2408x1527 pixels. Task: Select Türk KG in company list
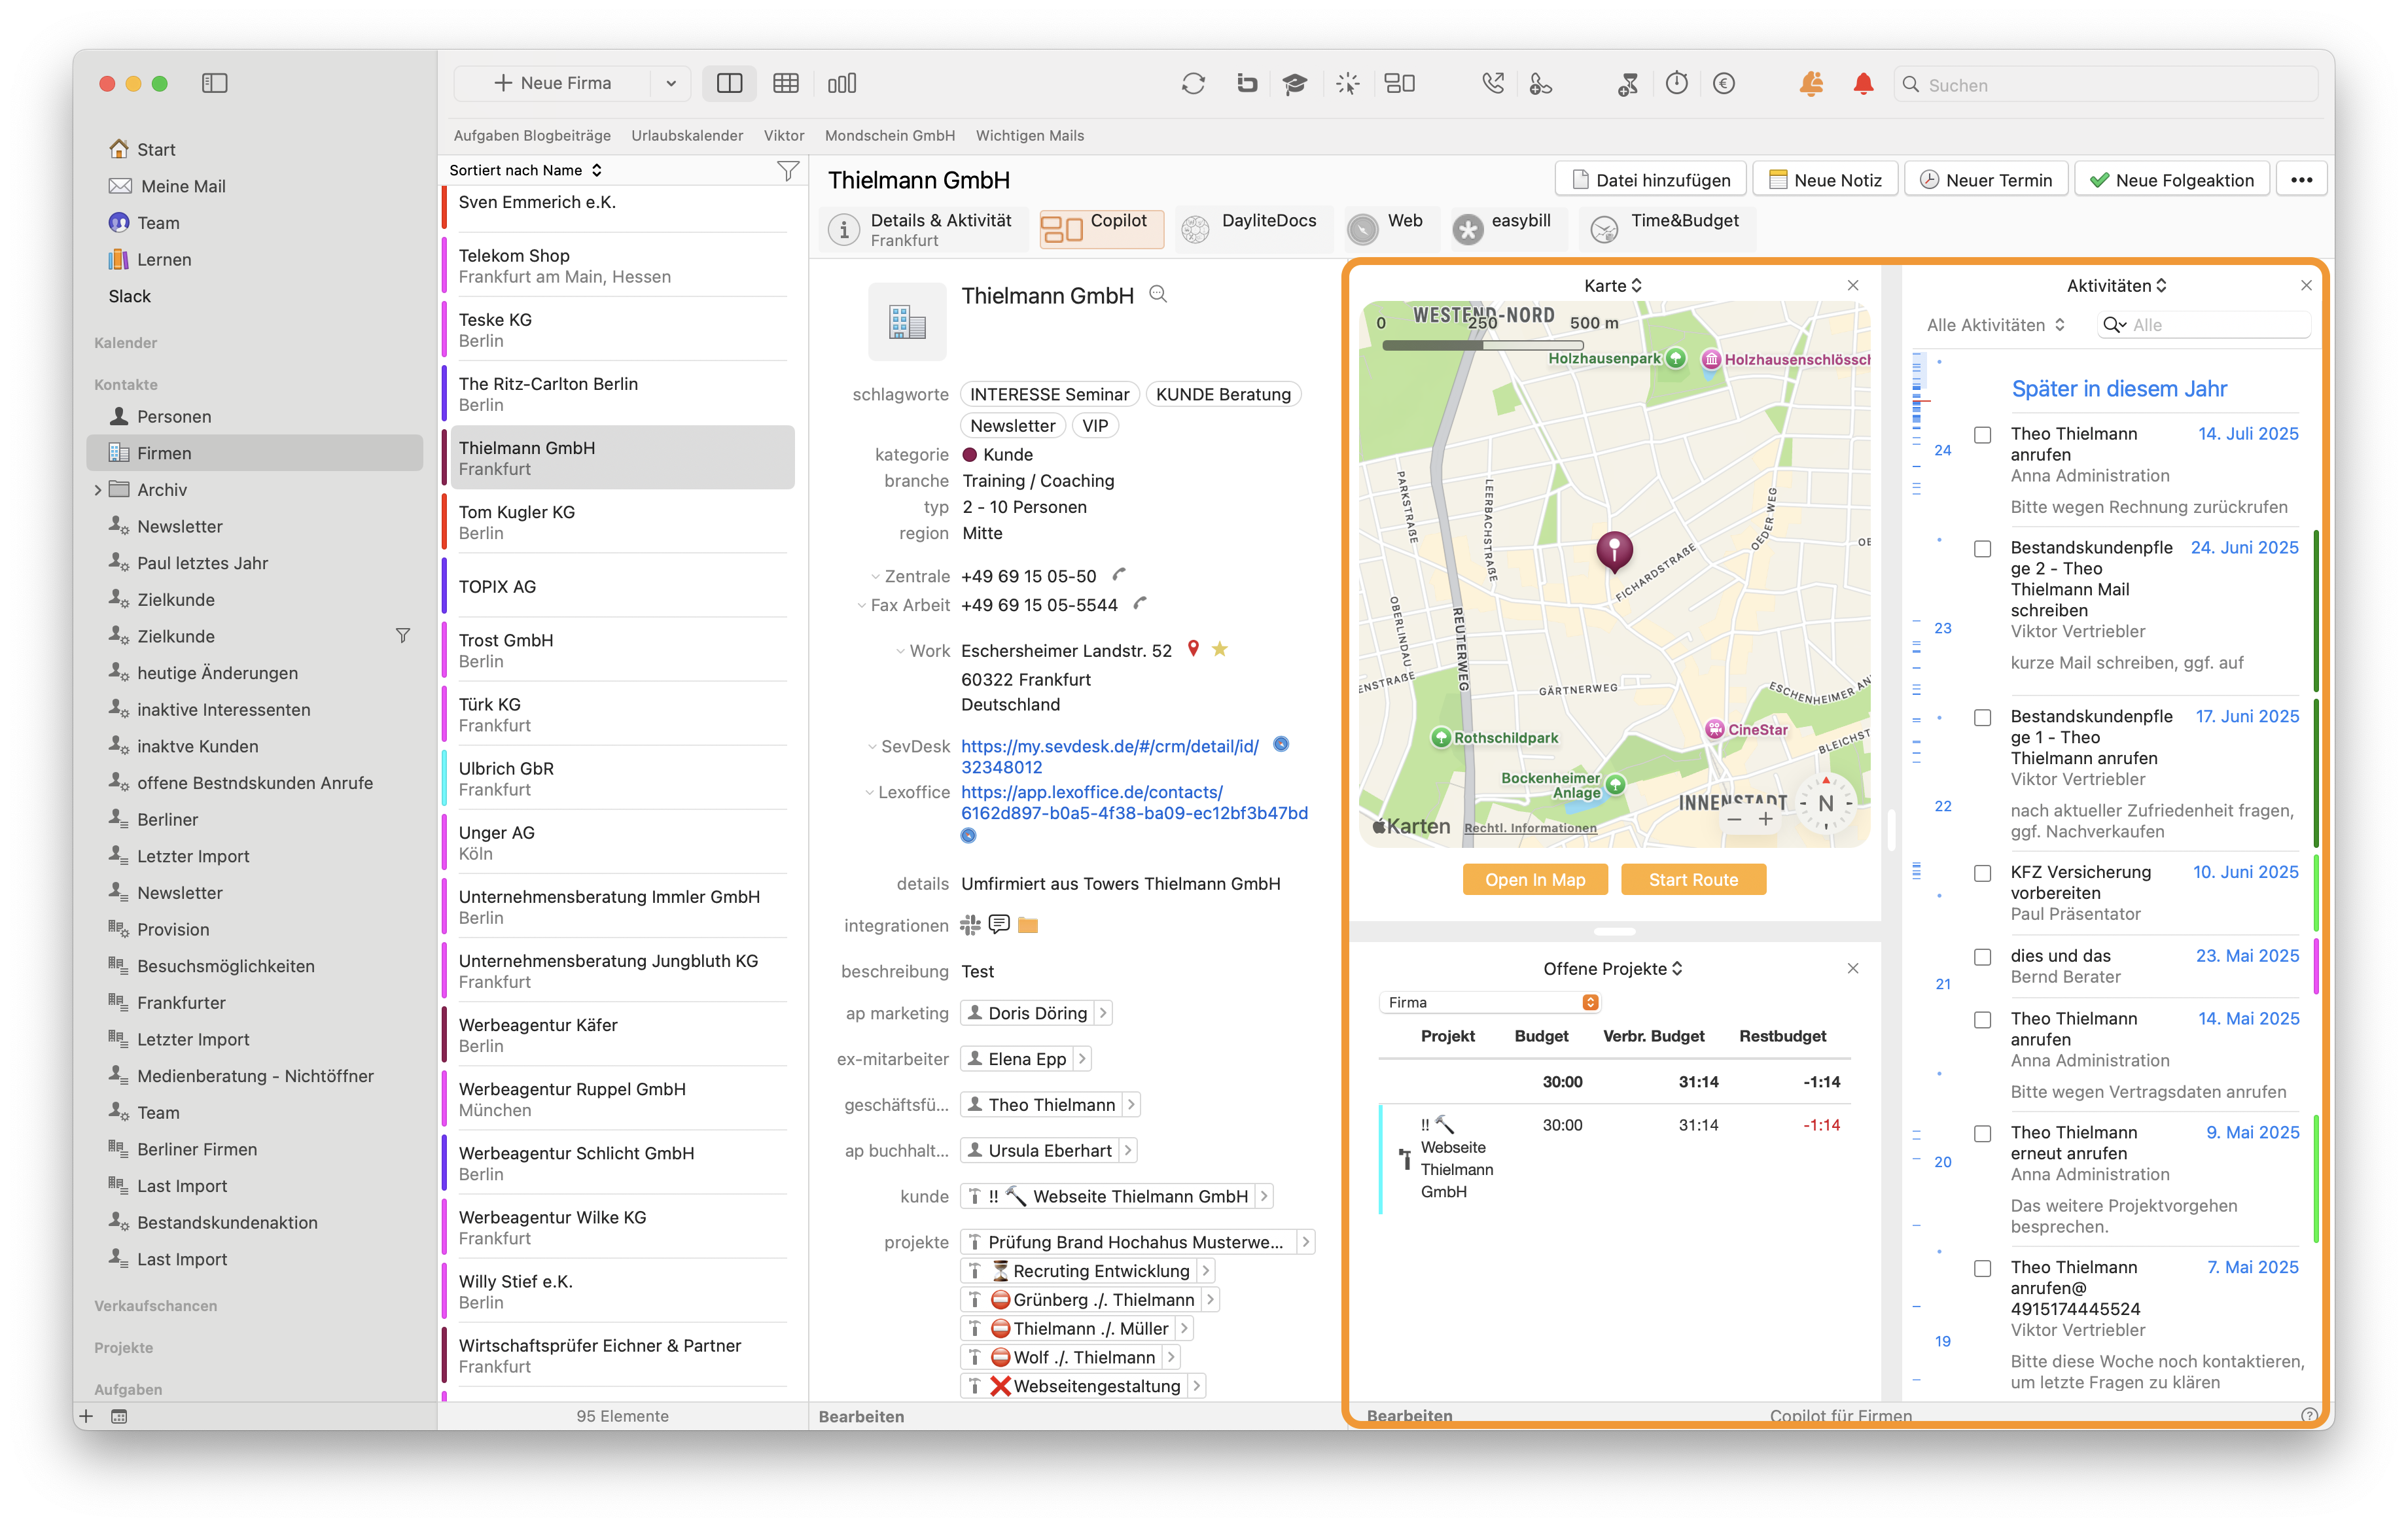point(622,715)
